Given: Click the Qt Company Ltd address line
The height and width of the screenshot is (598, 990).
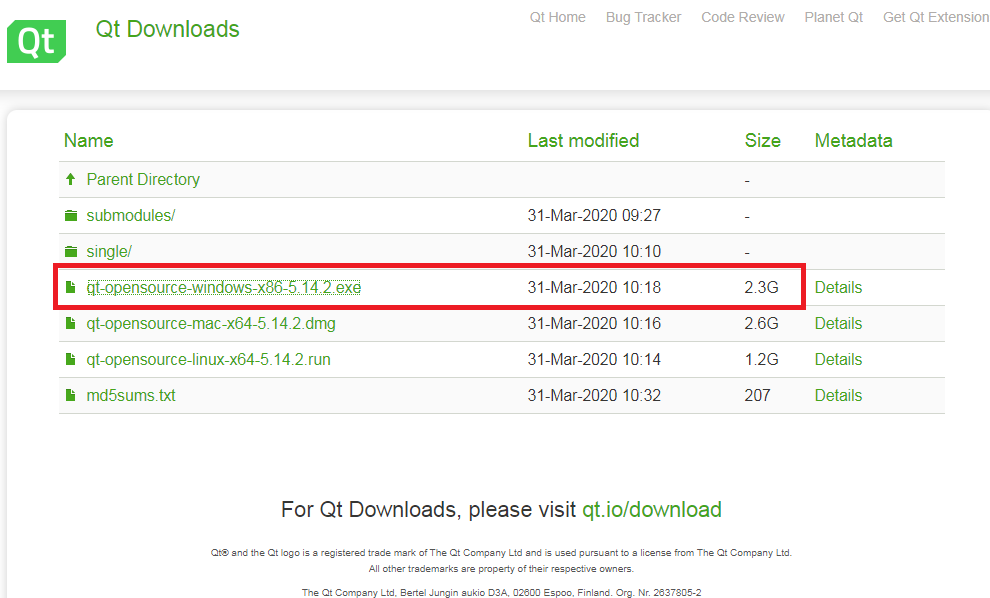Looking at the screenshot, I should click(x=501, y=592).
